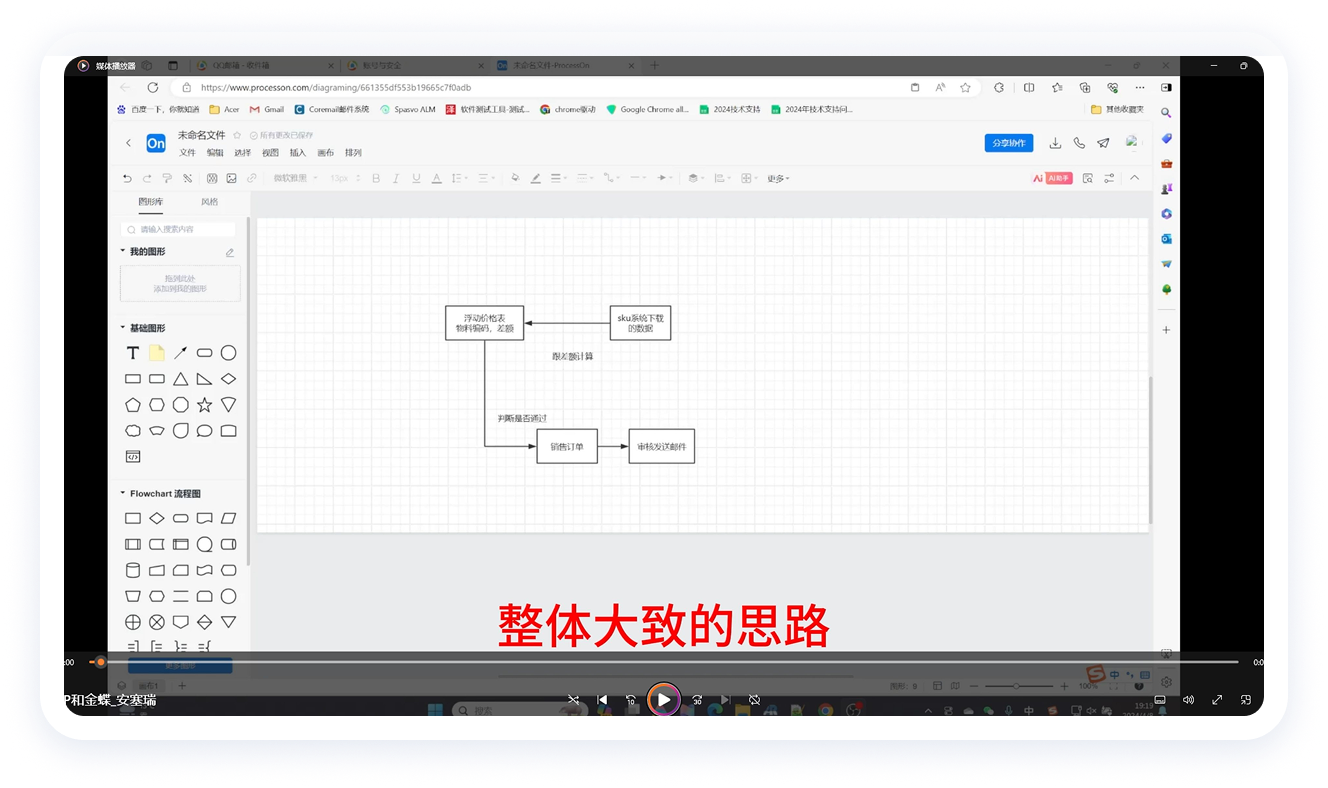Toggle italic text formatting
Screen dimensions: 1328x788
coord(396,178)
